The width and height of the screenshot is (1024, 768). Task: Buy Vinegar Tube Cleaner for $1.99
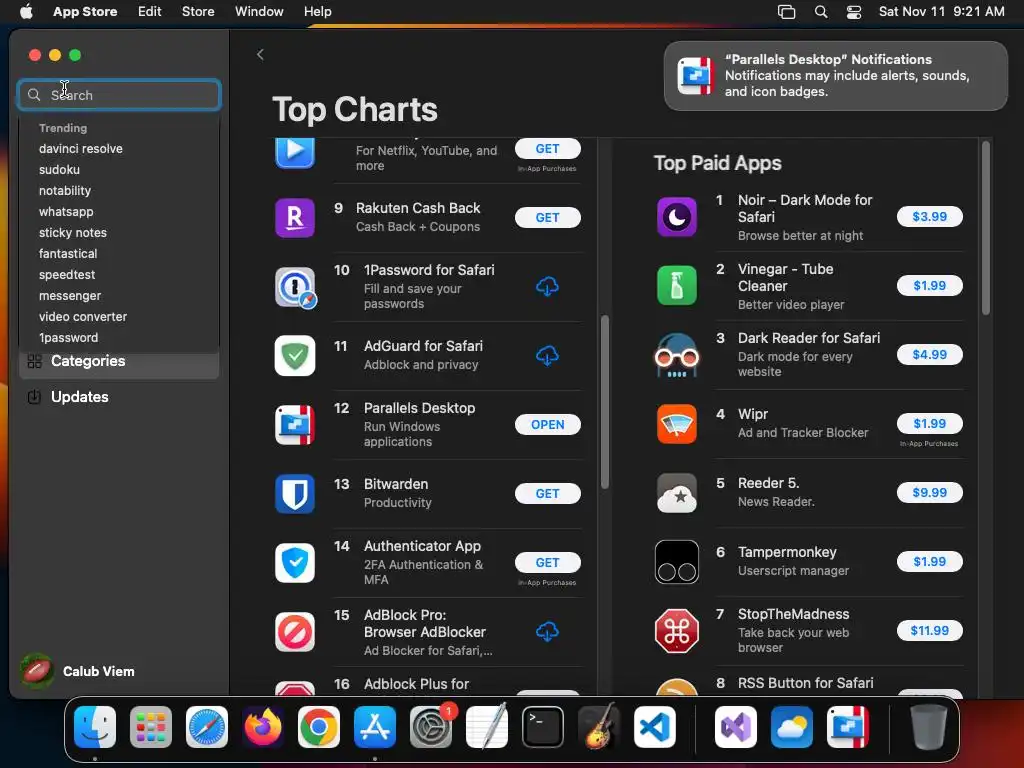(x=929, y=285)
